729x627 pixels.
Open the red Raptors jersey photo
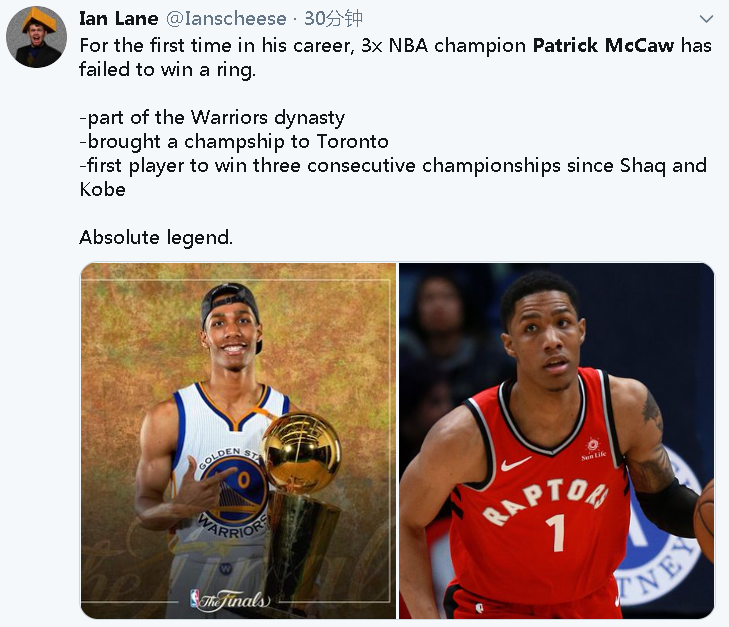(557, 441)
